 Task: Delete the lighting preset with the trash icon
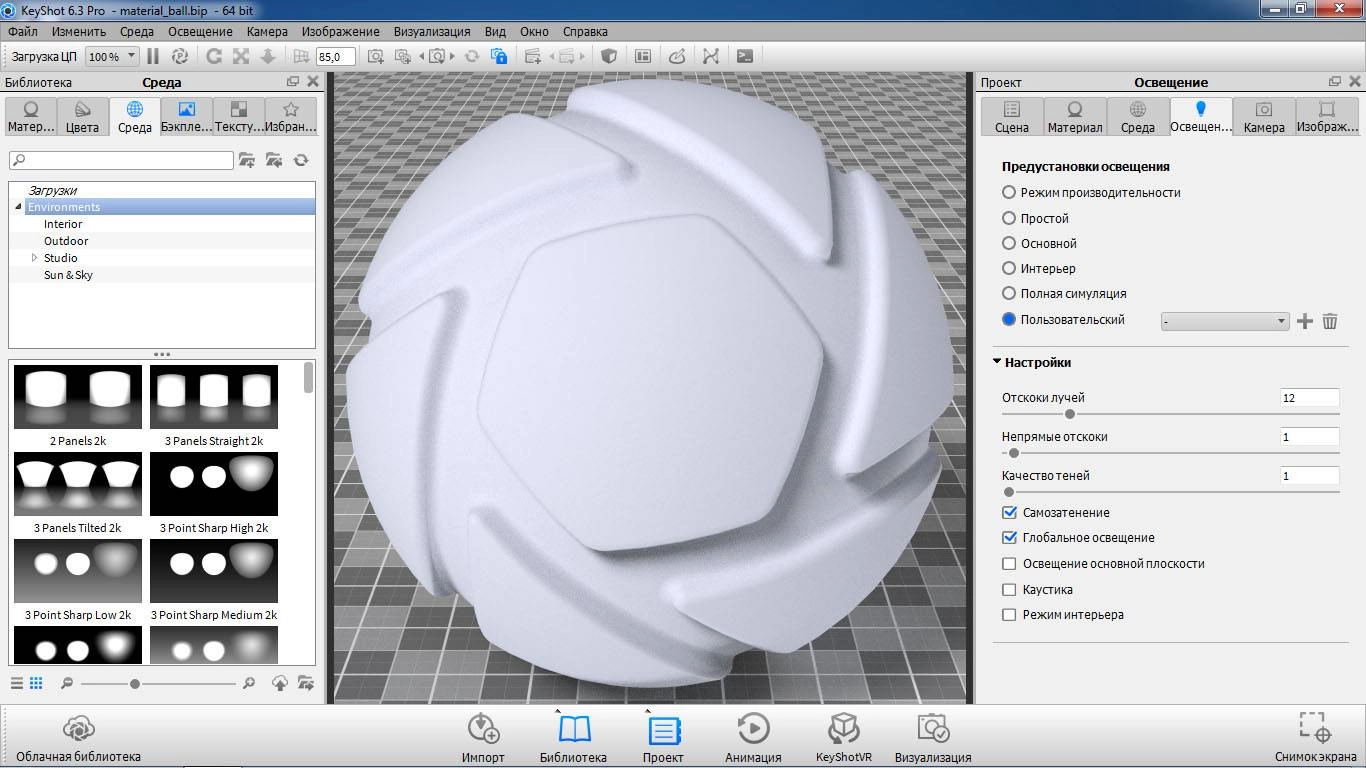1330,321
